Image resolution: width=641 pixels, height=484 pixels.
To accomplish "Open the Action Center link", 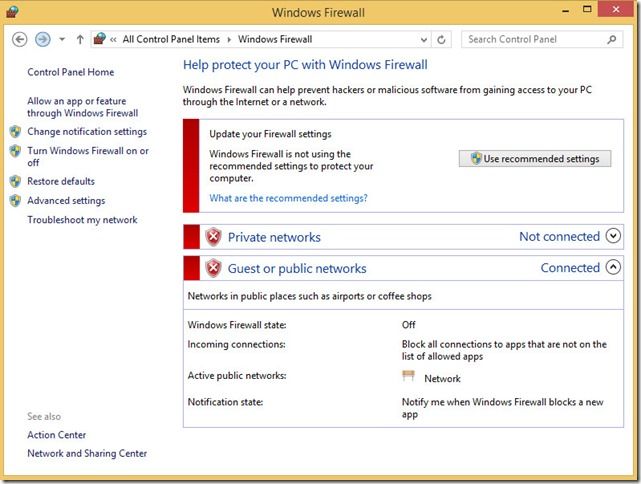I will point(56,435).
